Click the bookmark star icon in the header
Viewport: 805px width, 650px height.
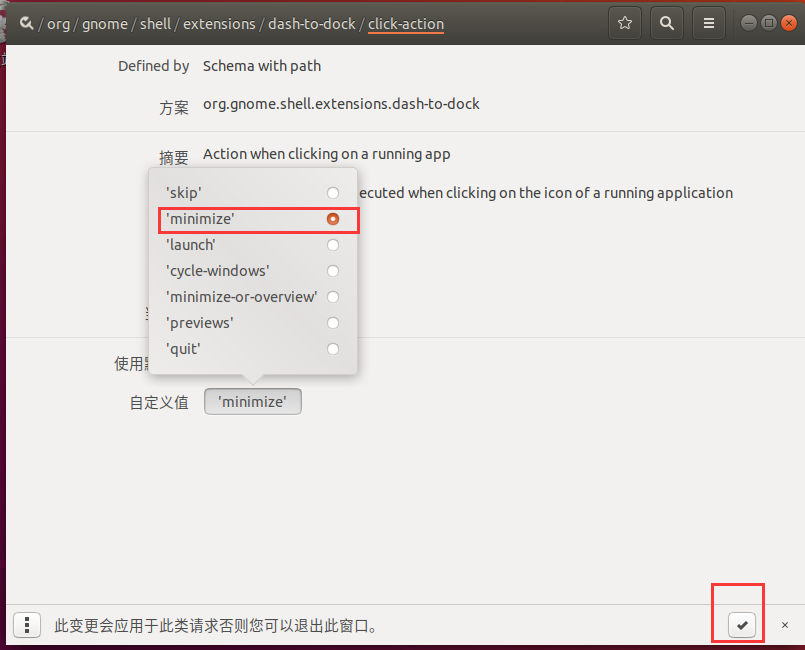pos(625,23)
